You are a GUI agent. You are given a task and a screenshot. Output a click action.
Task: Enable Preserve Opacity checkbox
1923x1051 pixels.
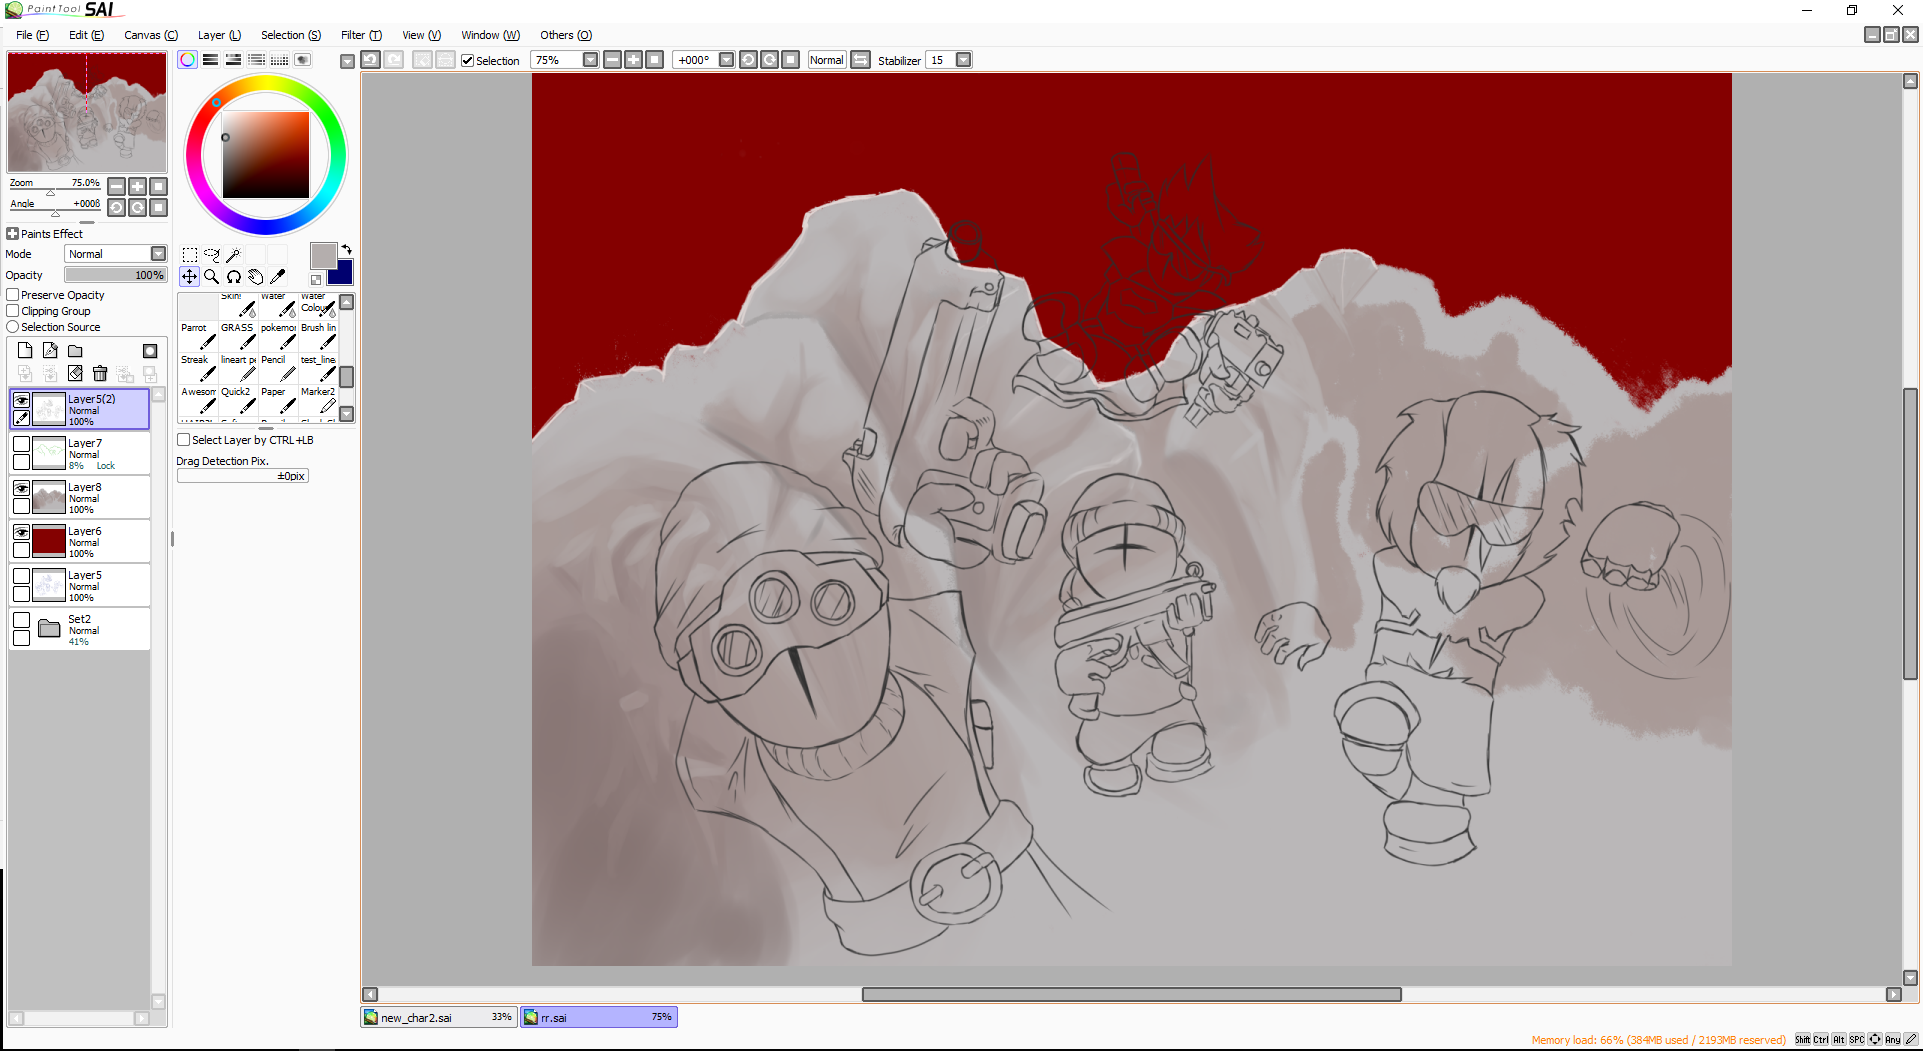[x=13, y=295]
